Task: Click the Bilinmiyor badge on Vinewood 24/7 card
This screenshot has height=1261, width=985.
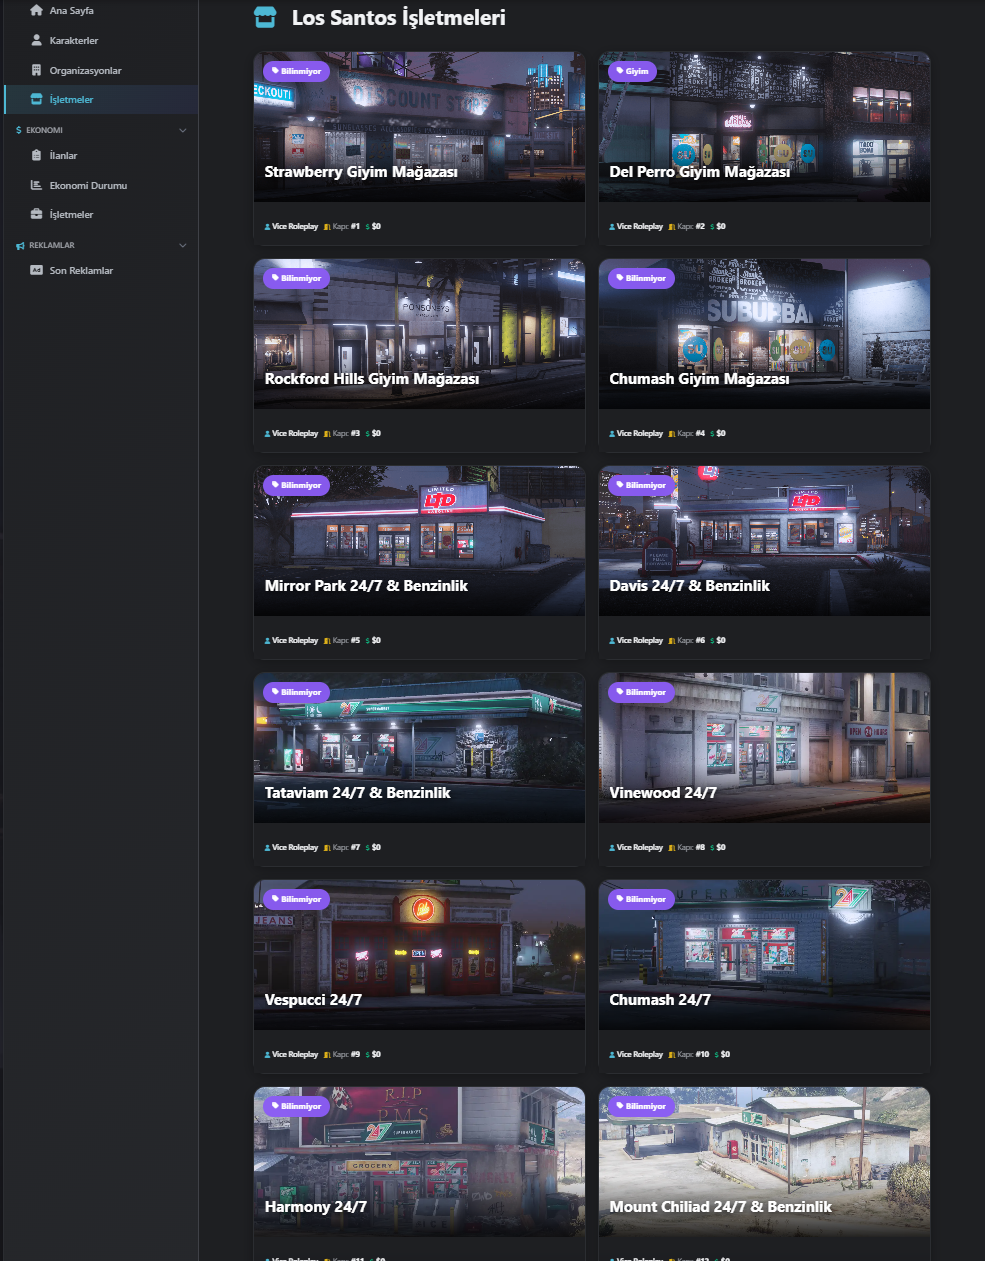Action: point(641,692)
